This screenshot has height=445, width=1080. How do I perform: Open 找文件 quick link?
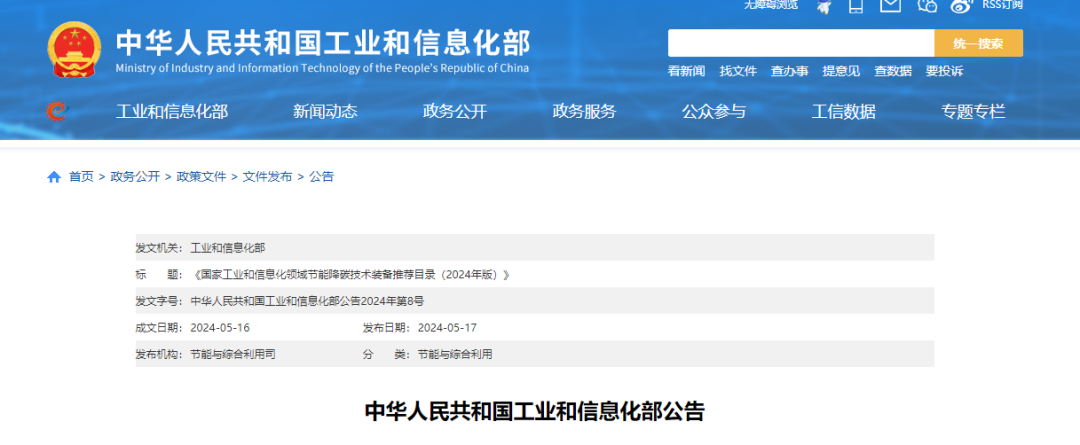click(738, 71)
